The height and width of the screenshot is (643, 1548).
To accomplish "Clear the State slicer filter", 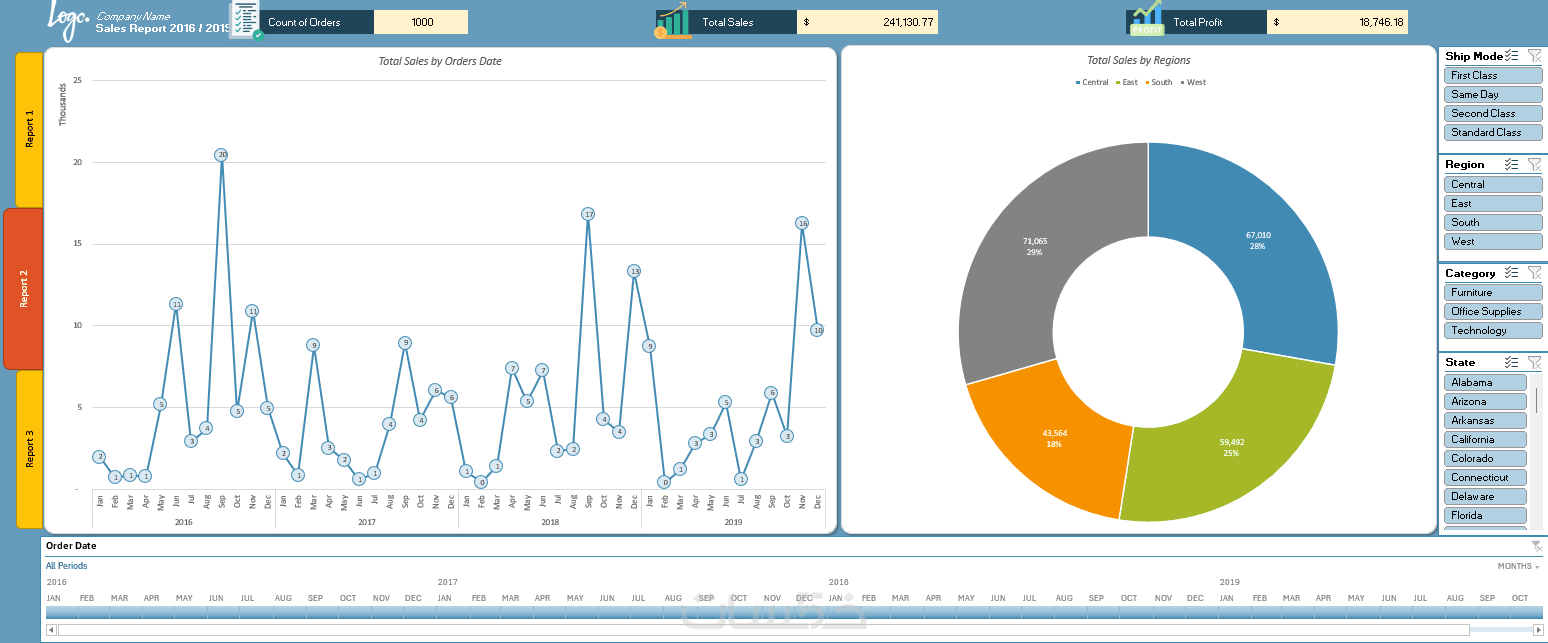I will pos(1535,362).
